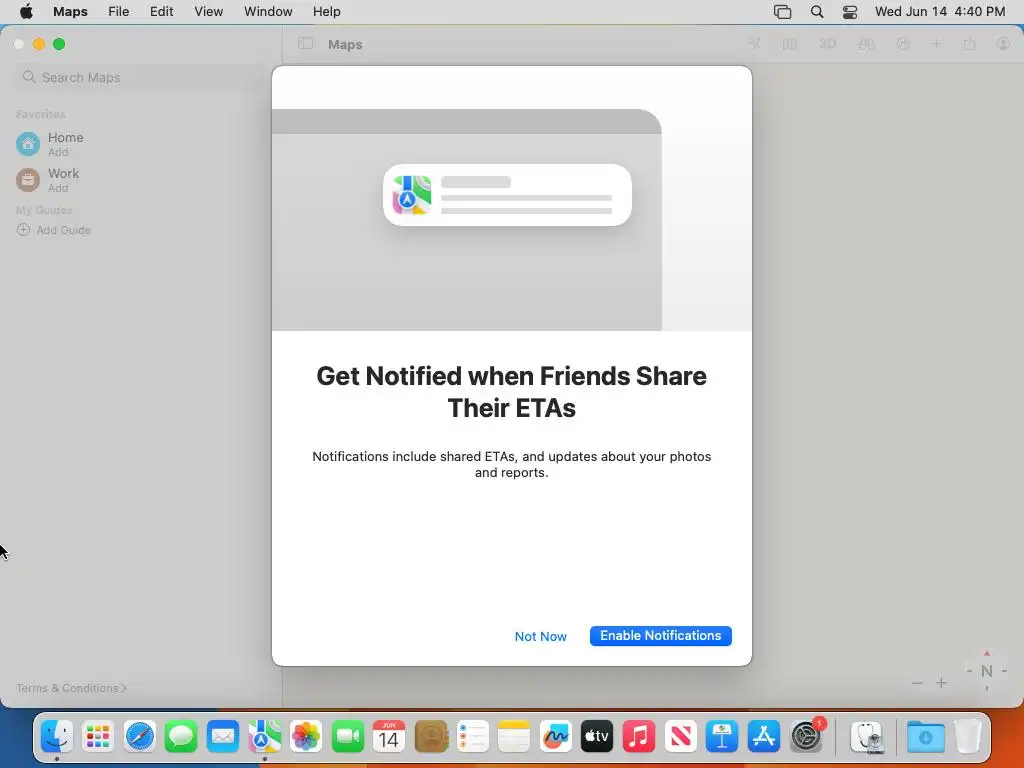
Task: Open Launchpad from the Dock
Action: 98,737
